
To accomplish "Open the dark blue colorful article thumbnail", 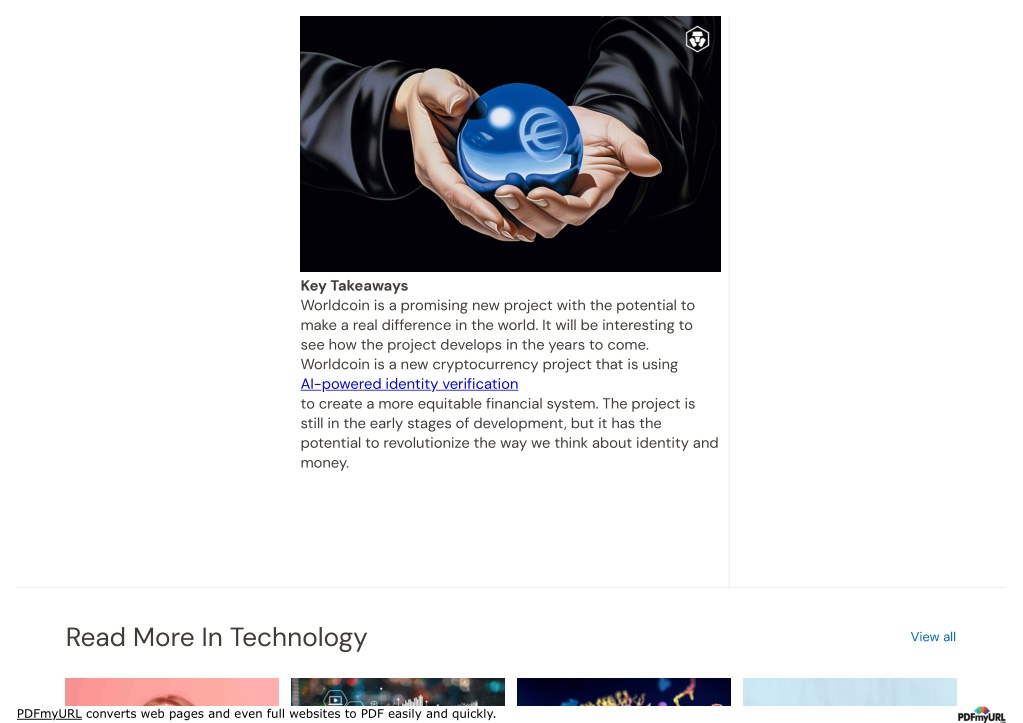I will 624,692.
